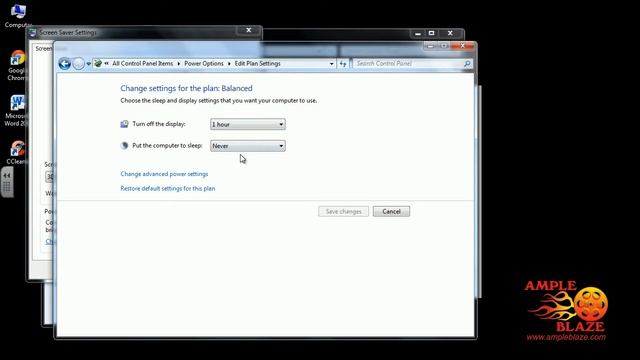Navigate to Power Options breadcrumb
Image resolution: width=640 pixels, height=360 pixels.
pyautogui.click(x=204, y=64)
